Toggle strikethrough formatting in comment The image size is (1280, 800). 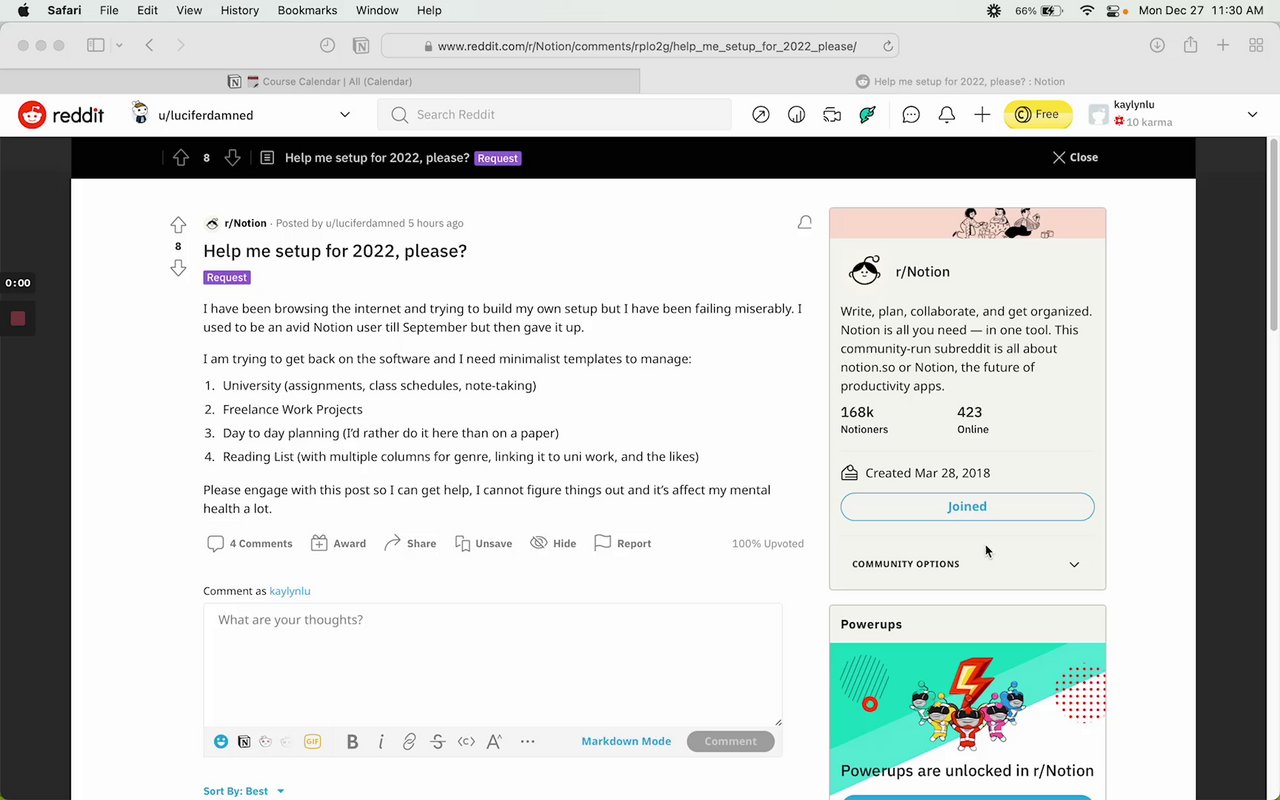point(437,742)
